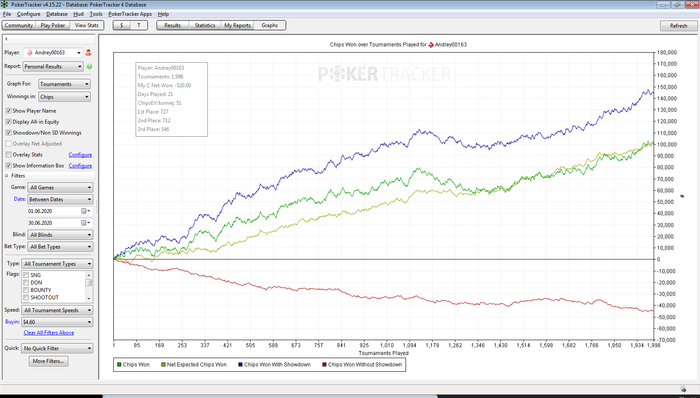Click the green icon next to Report dropdown
The height and width of the screenshot is (398, 700).
point(89,66)
